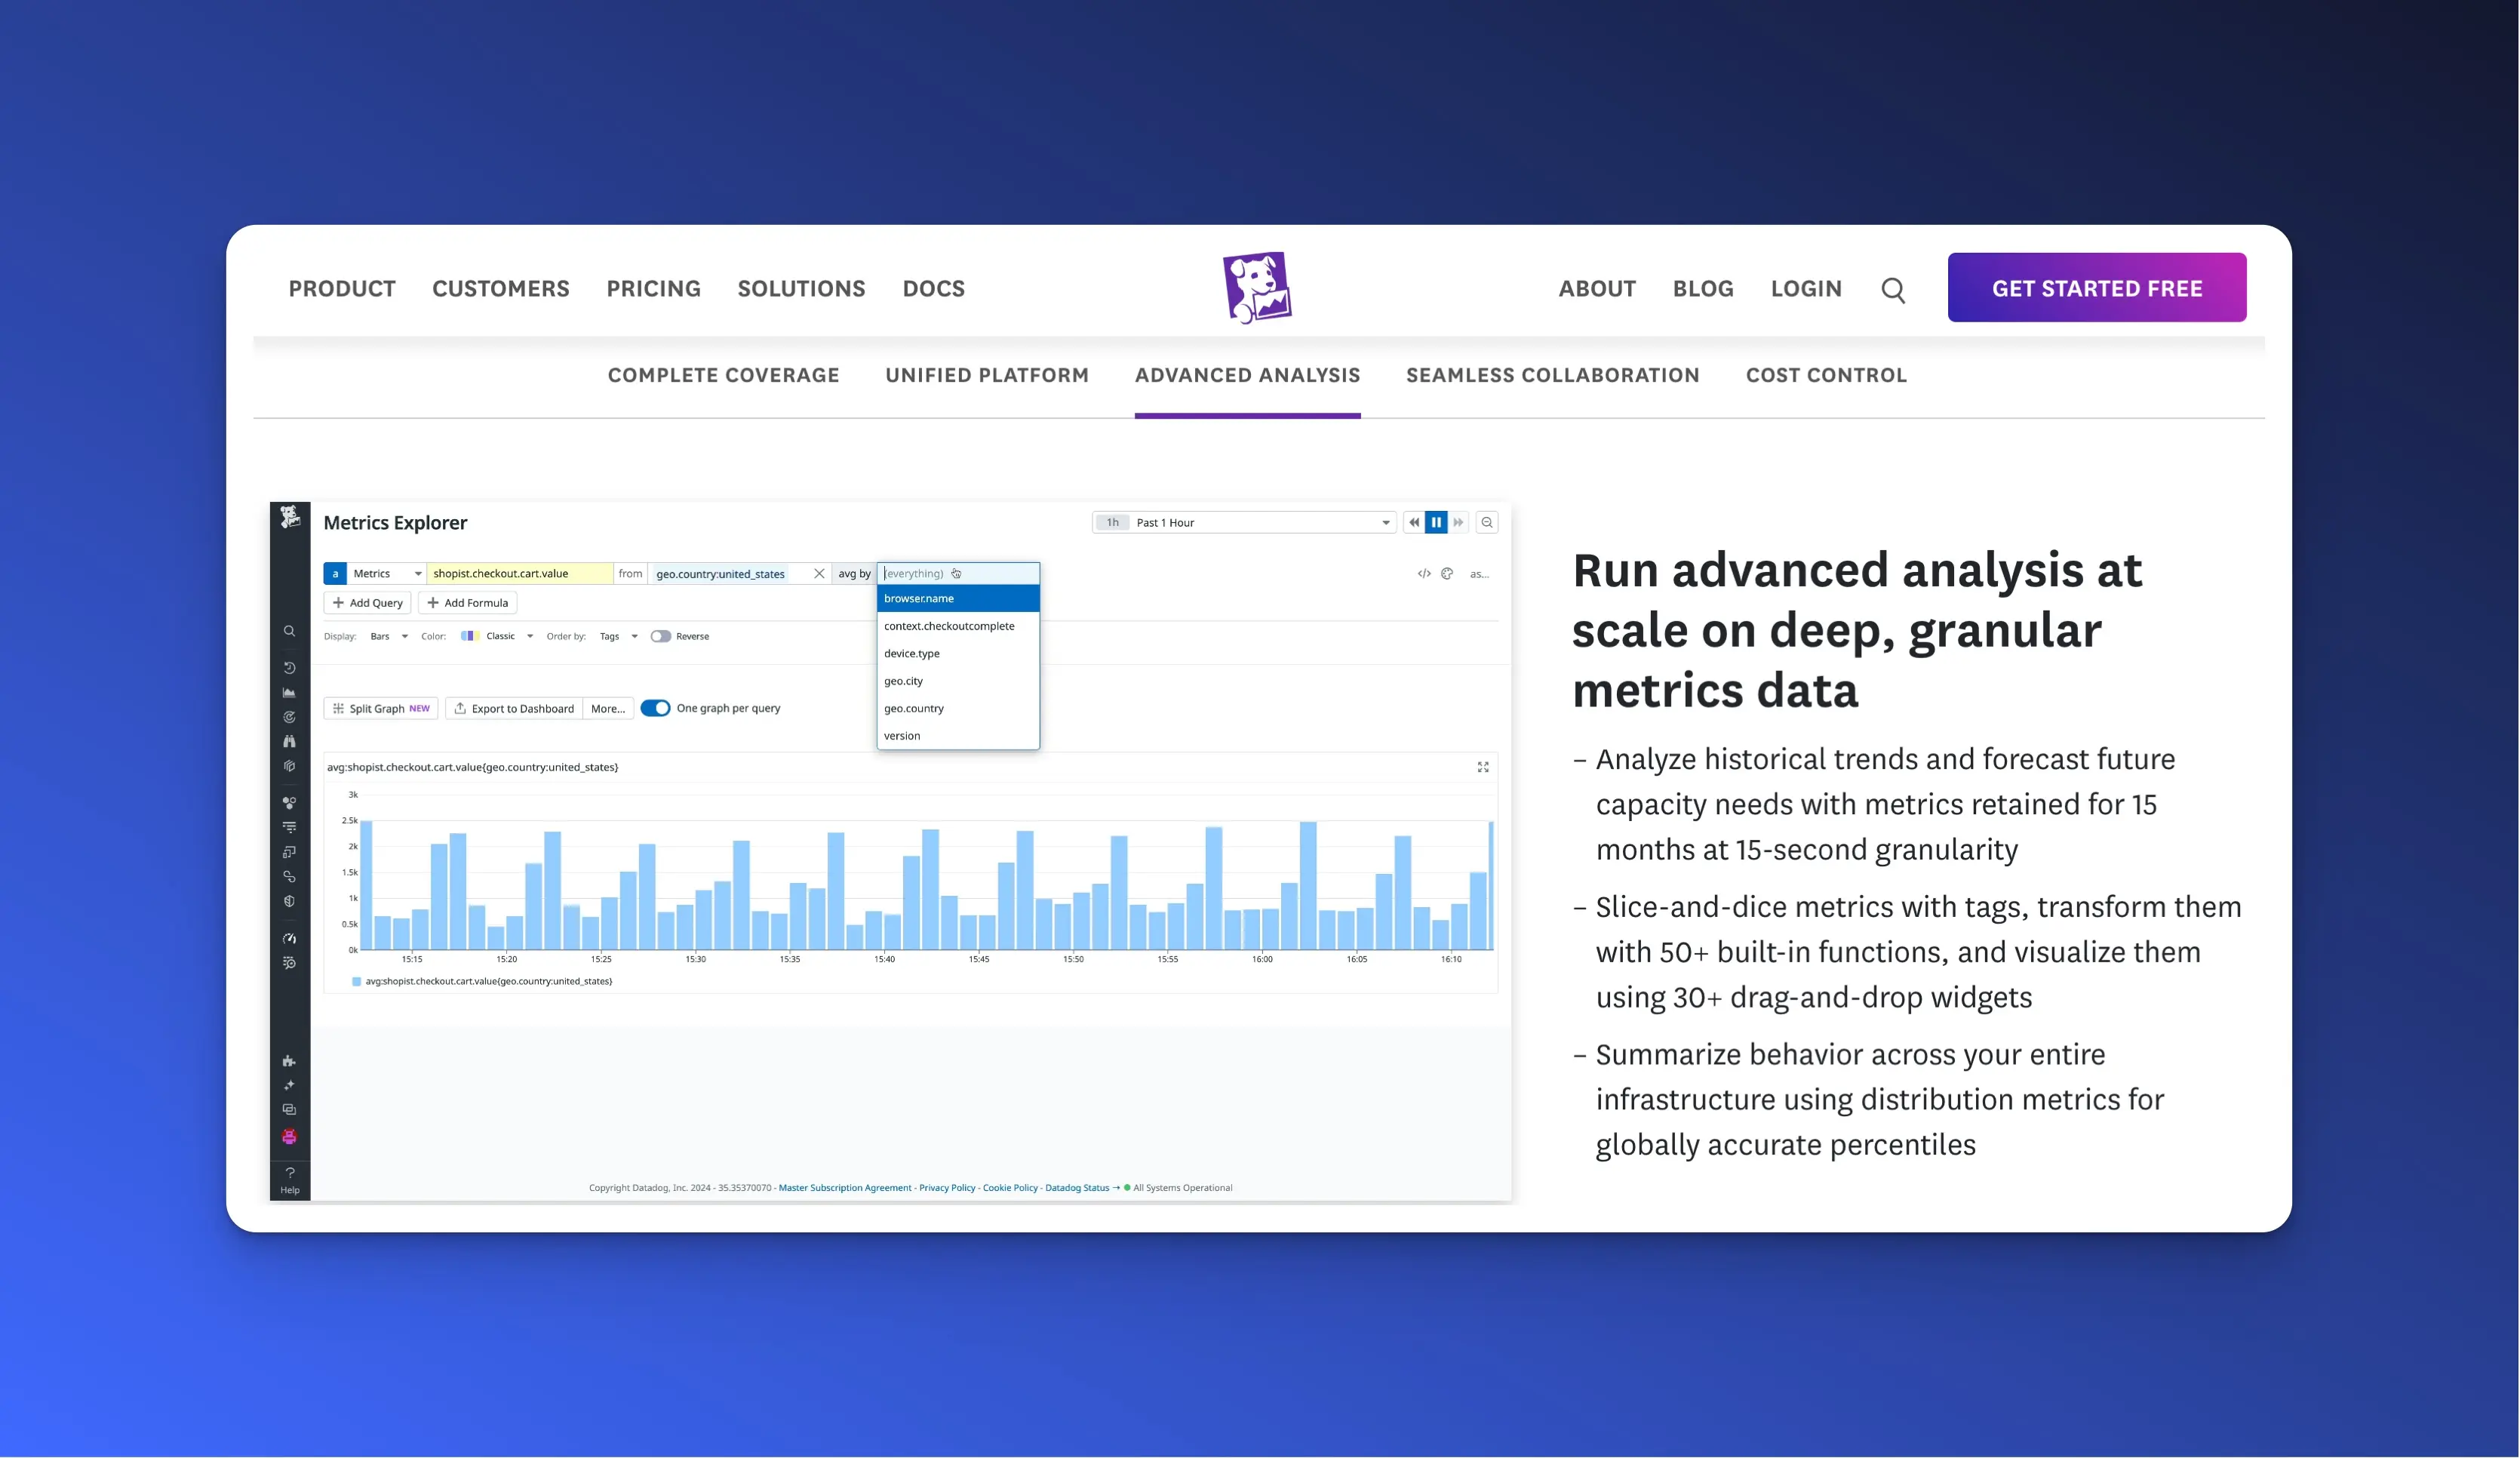
Task: Click the Get Started Free button
Action: pos(2096,288)
